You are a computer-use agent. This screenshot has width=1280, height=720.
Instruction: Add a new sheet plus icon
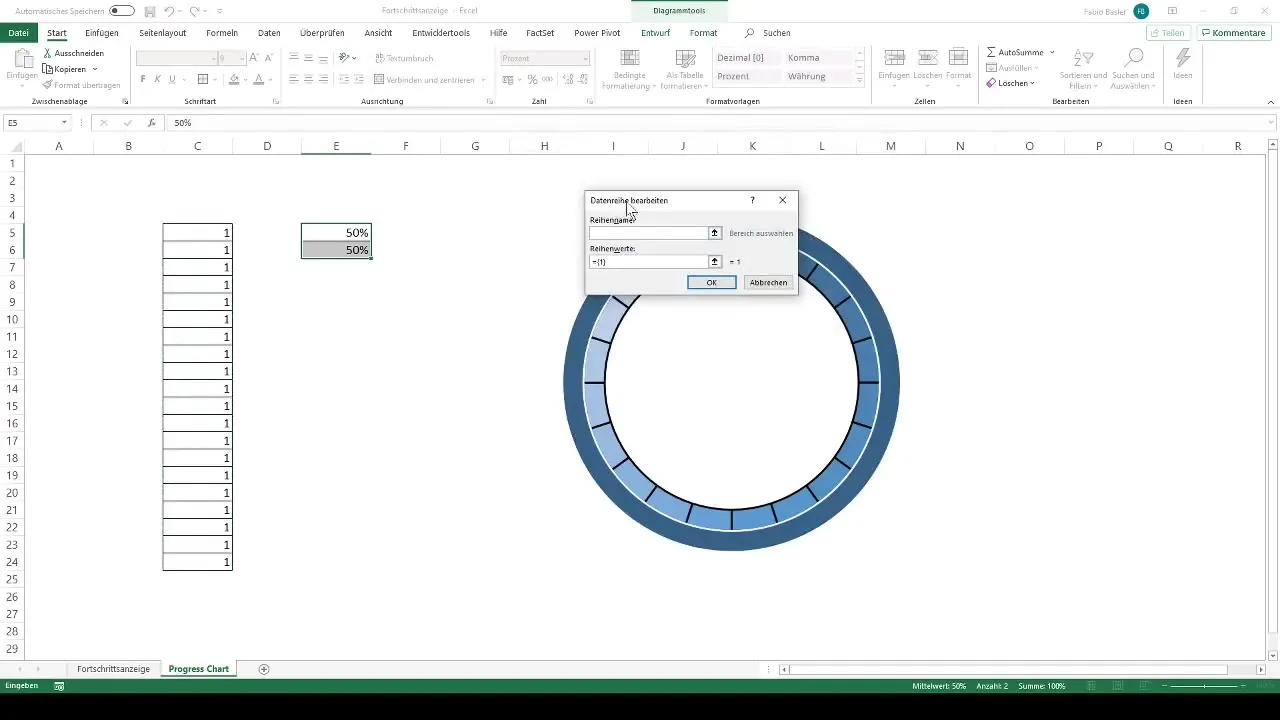tap(264, 669)
